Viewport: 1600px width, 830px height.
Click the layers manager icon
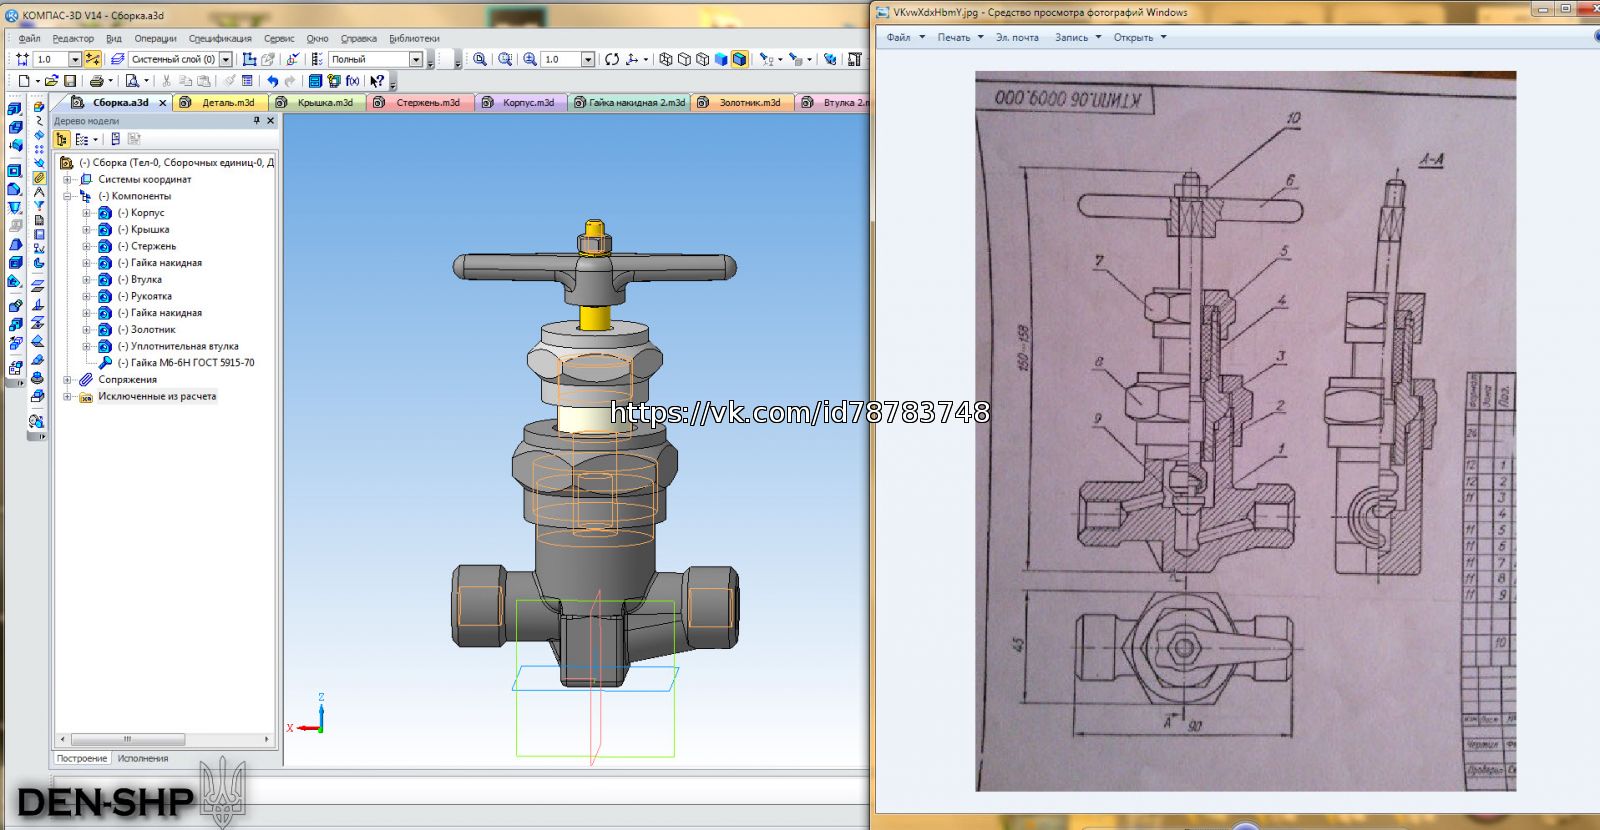click(x=118, y=59)
